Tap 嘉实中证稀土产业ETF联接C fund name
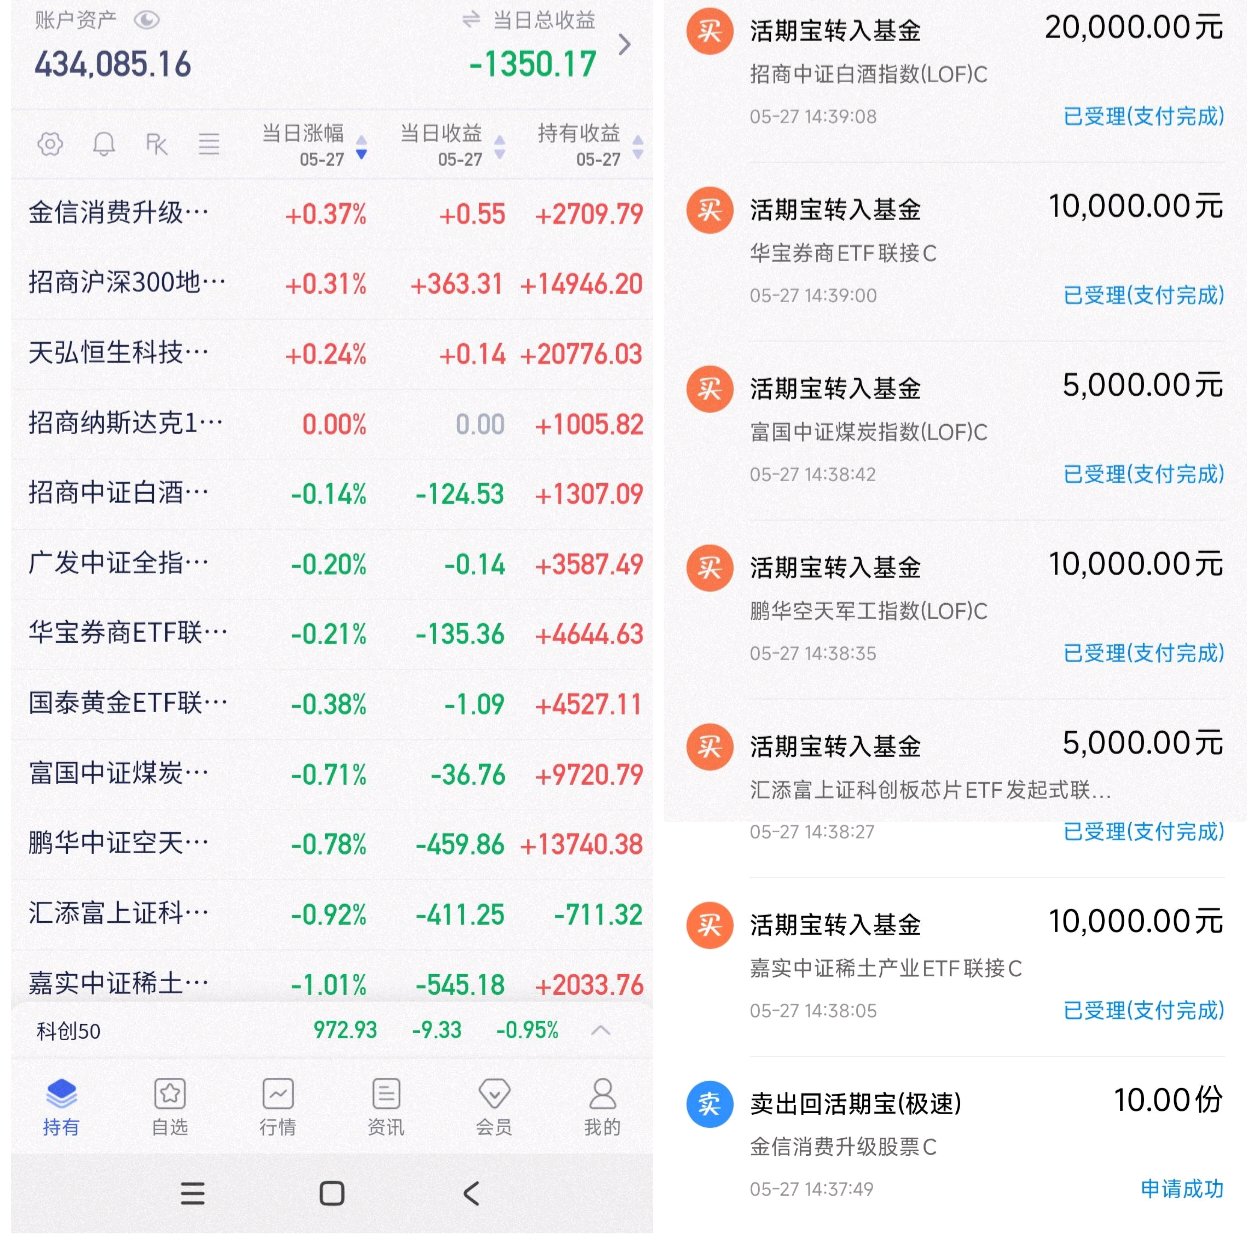This screenshot has height=1244, width=1258. [x=886, y=968]
